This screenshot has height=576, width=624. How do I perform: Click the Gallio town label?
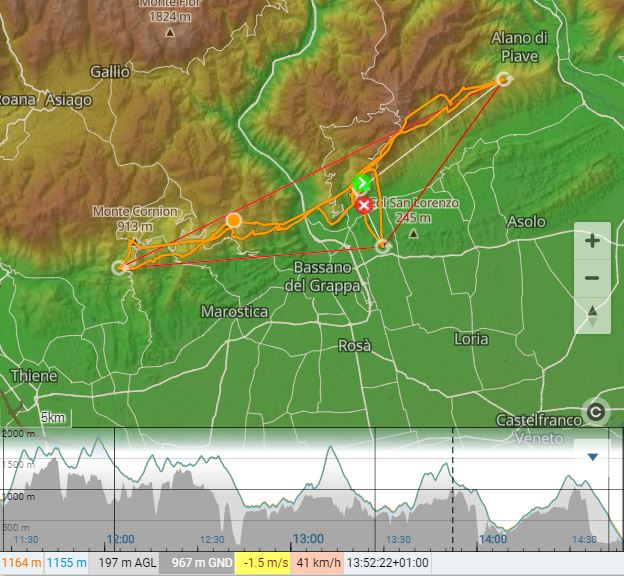110,72
